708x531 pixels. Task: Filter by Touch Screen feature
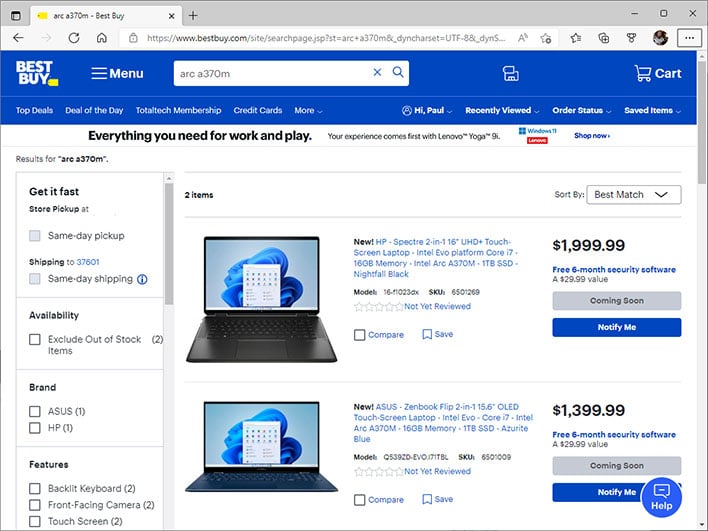coord(35,522)
